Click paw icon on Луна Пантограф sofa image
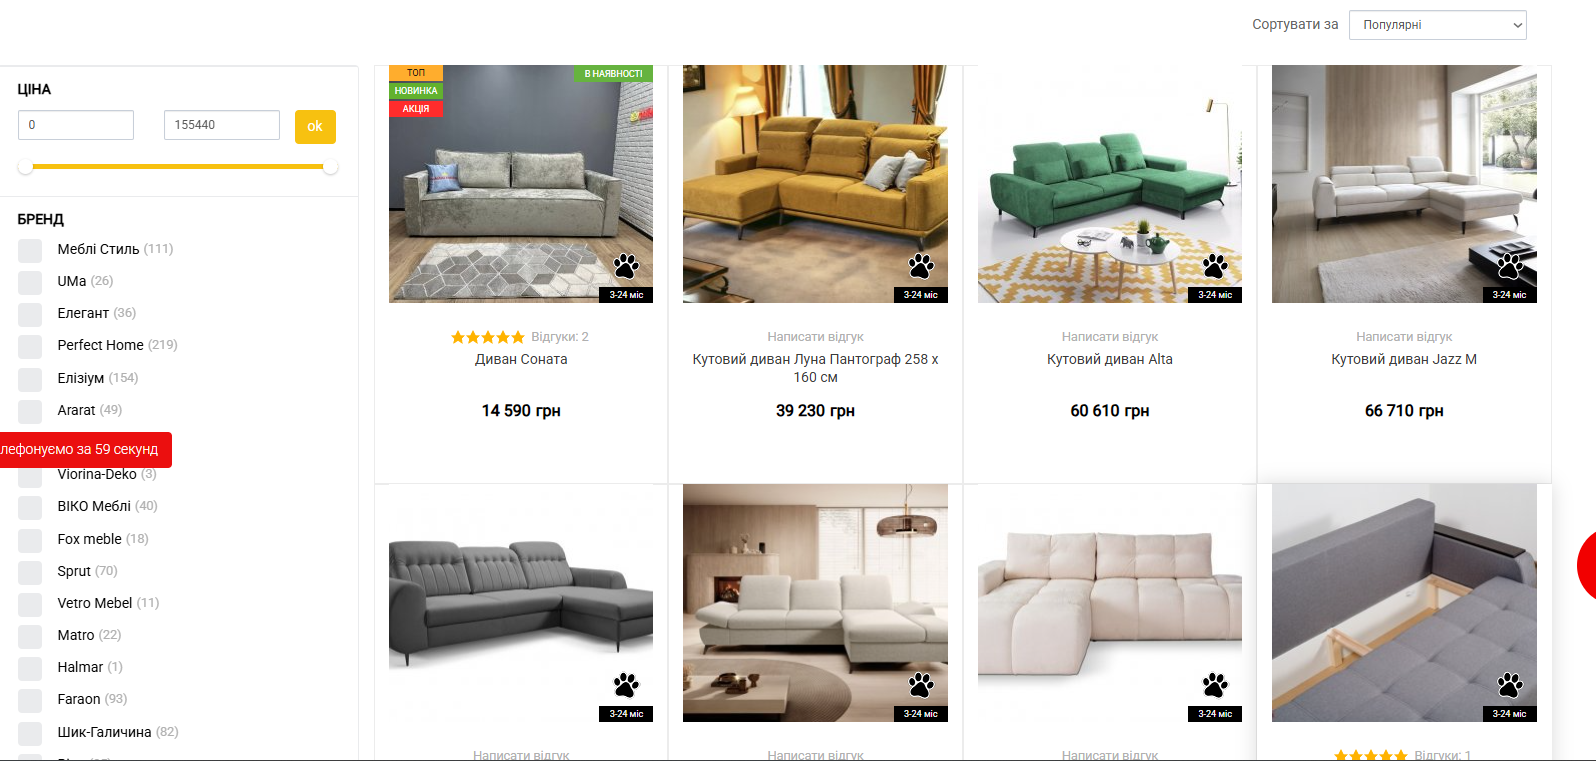Image resolution: width=1596 pixels, height=761 pixels. click(921, 266)
